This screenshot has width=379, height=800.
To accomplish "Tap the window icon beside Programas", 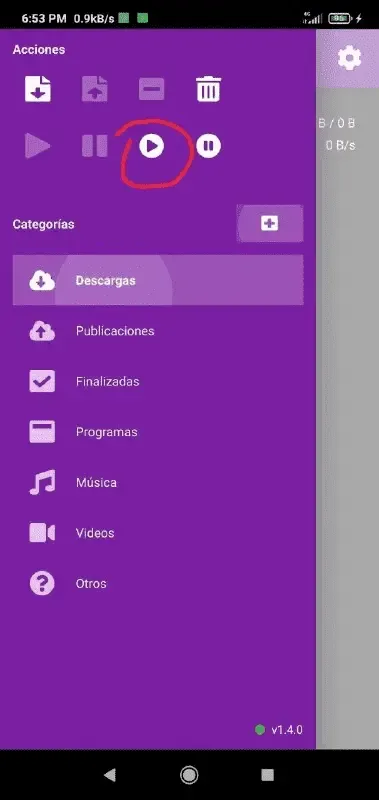I will pos(42,432).
